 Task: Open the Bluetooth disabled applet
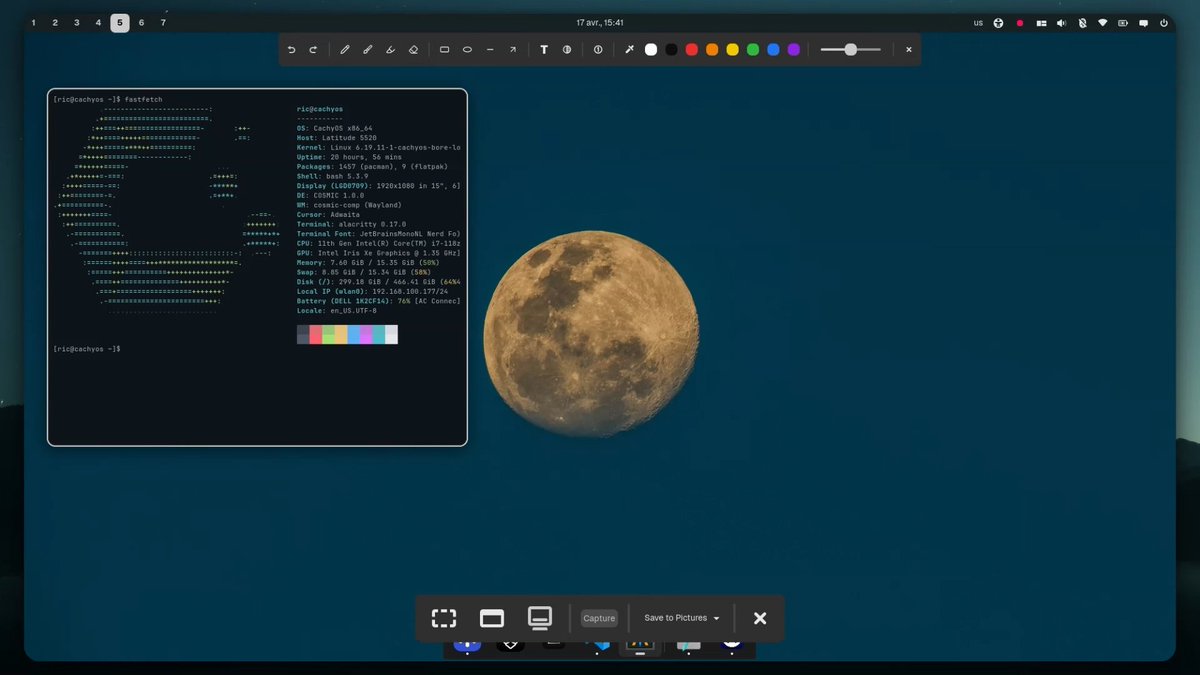[x=1082, y=22]
